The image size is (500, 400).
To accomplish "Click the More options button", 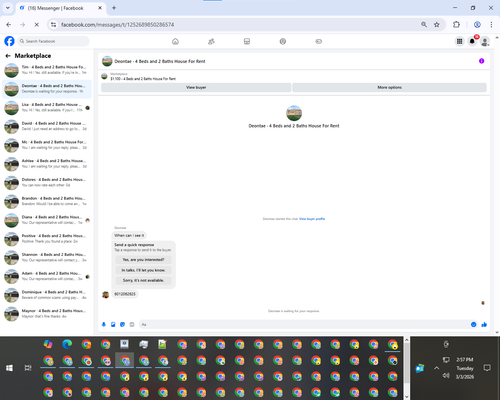I will (x=389, y=87).
